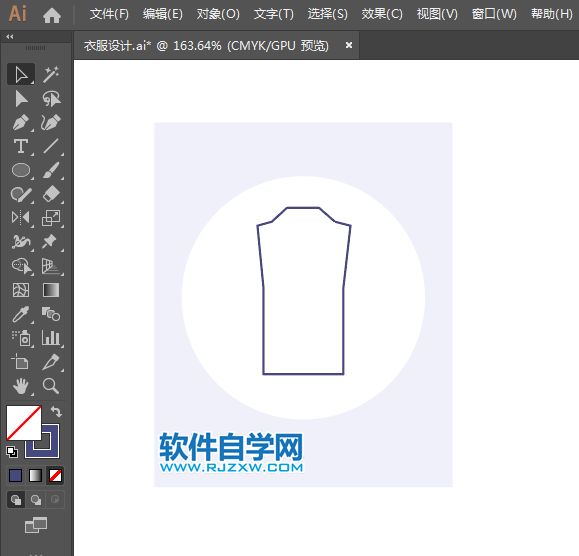Open the 效果(C) menu
Viewport: 579px width, 556px height.
(x=382, y=14)
